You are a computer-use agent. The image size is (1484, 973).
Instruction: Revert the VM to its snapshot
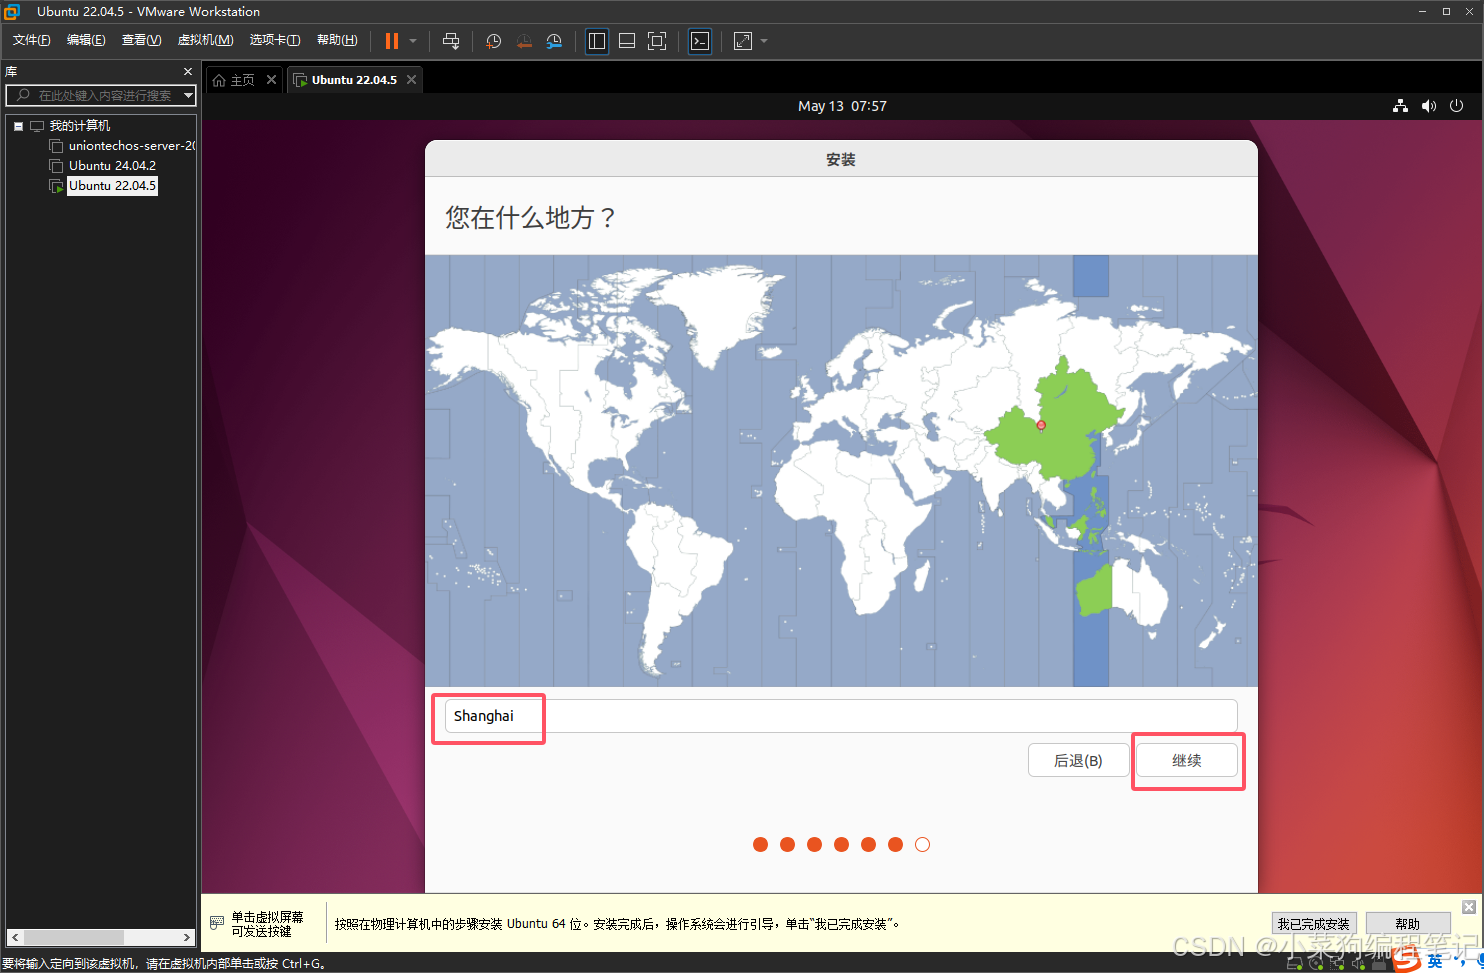pyautogui.click(x=524, y=41)
